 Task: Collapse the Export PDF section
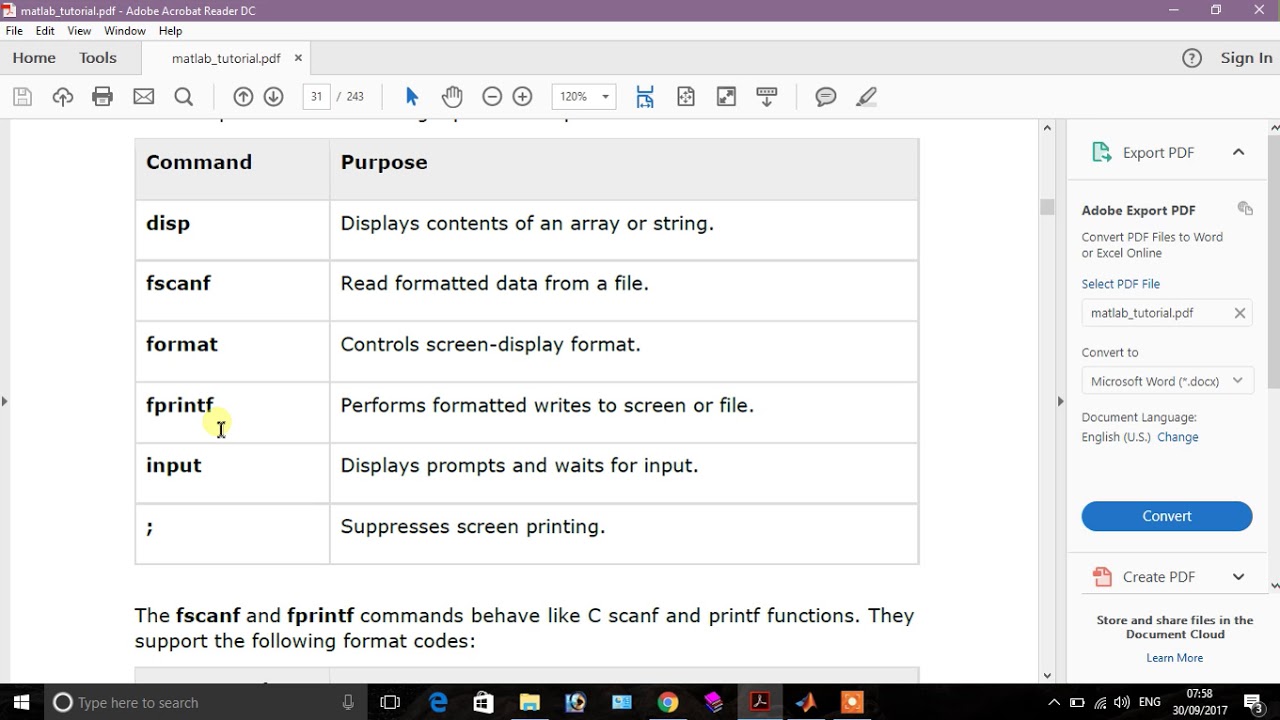click(1238, 152)
